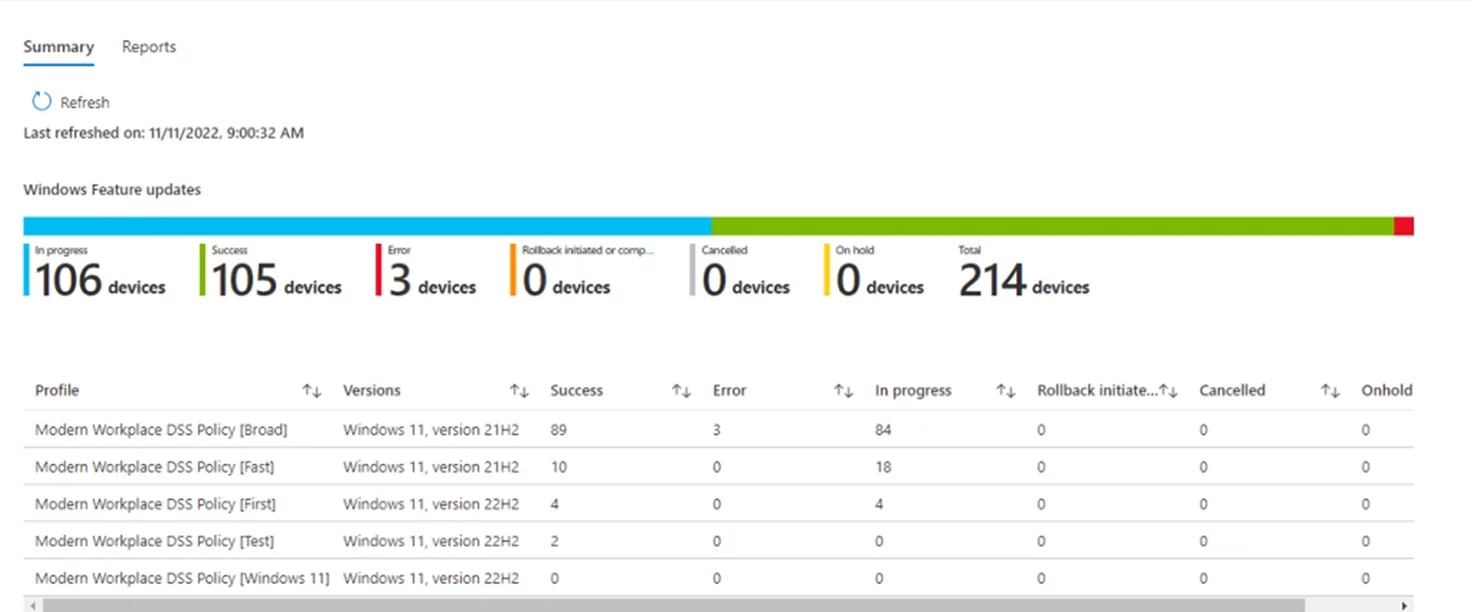This screenshot has width=1472, height=612.
Task: Open Modern Workplace DSS Policy [Fast] row
Action: tap(154, 467)
